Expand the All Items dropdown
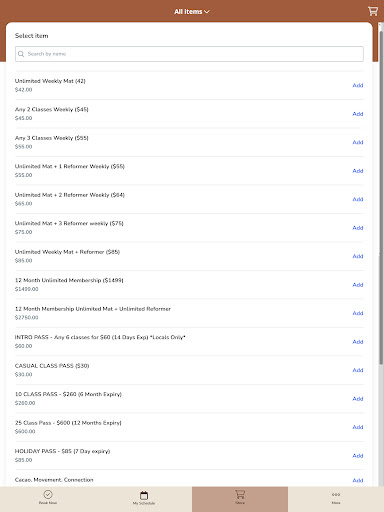 (x=192, y=12)
